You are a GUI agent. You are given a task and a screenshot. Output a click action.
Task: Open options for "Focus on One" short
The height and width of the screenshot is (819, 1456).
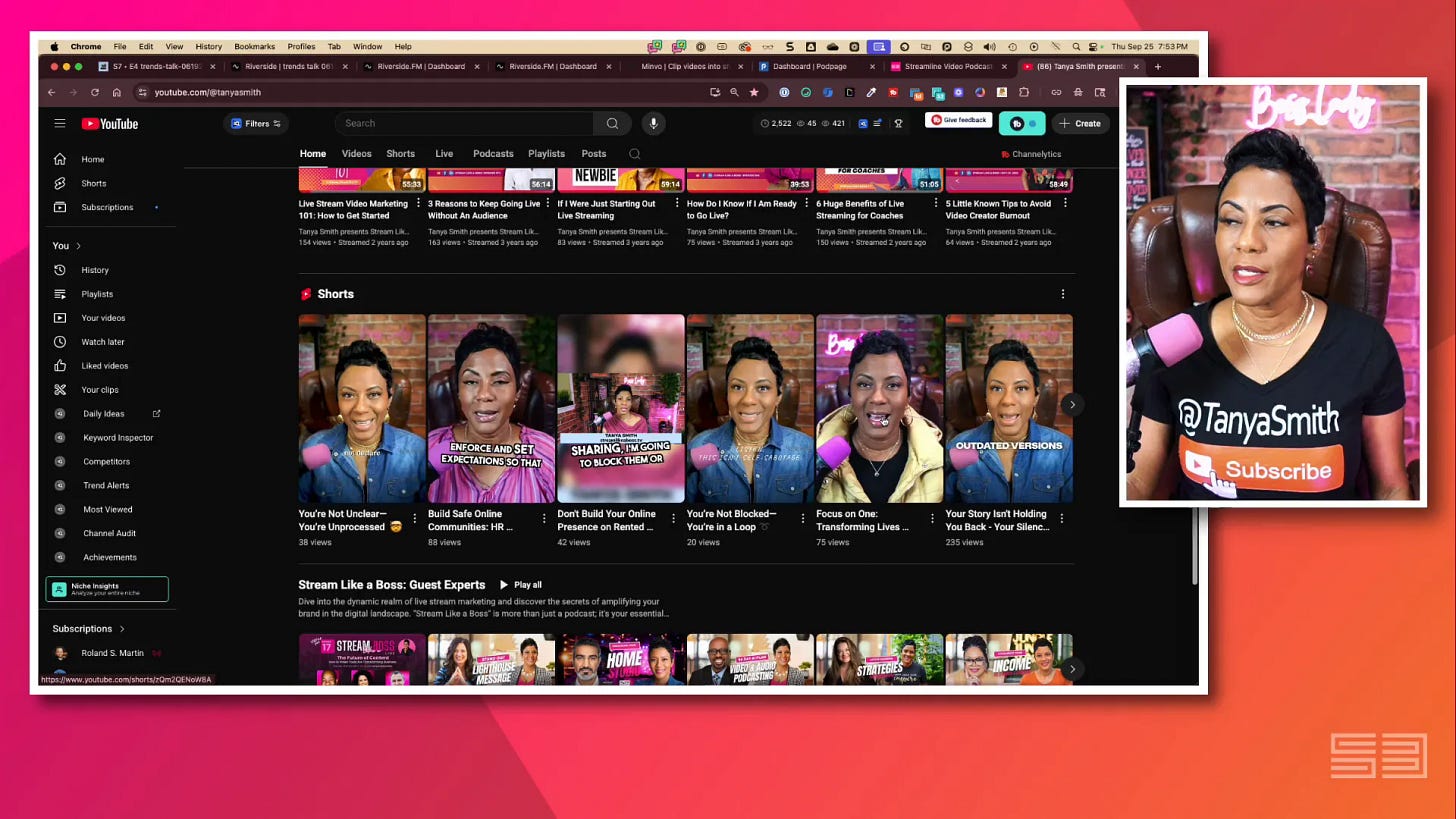[932, 519]
